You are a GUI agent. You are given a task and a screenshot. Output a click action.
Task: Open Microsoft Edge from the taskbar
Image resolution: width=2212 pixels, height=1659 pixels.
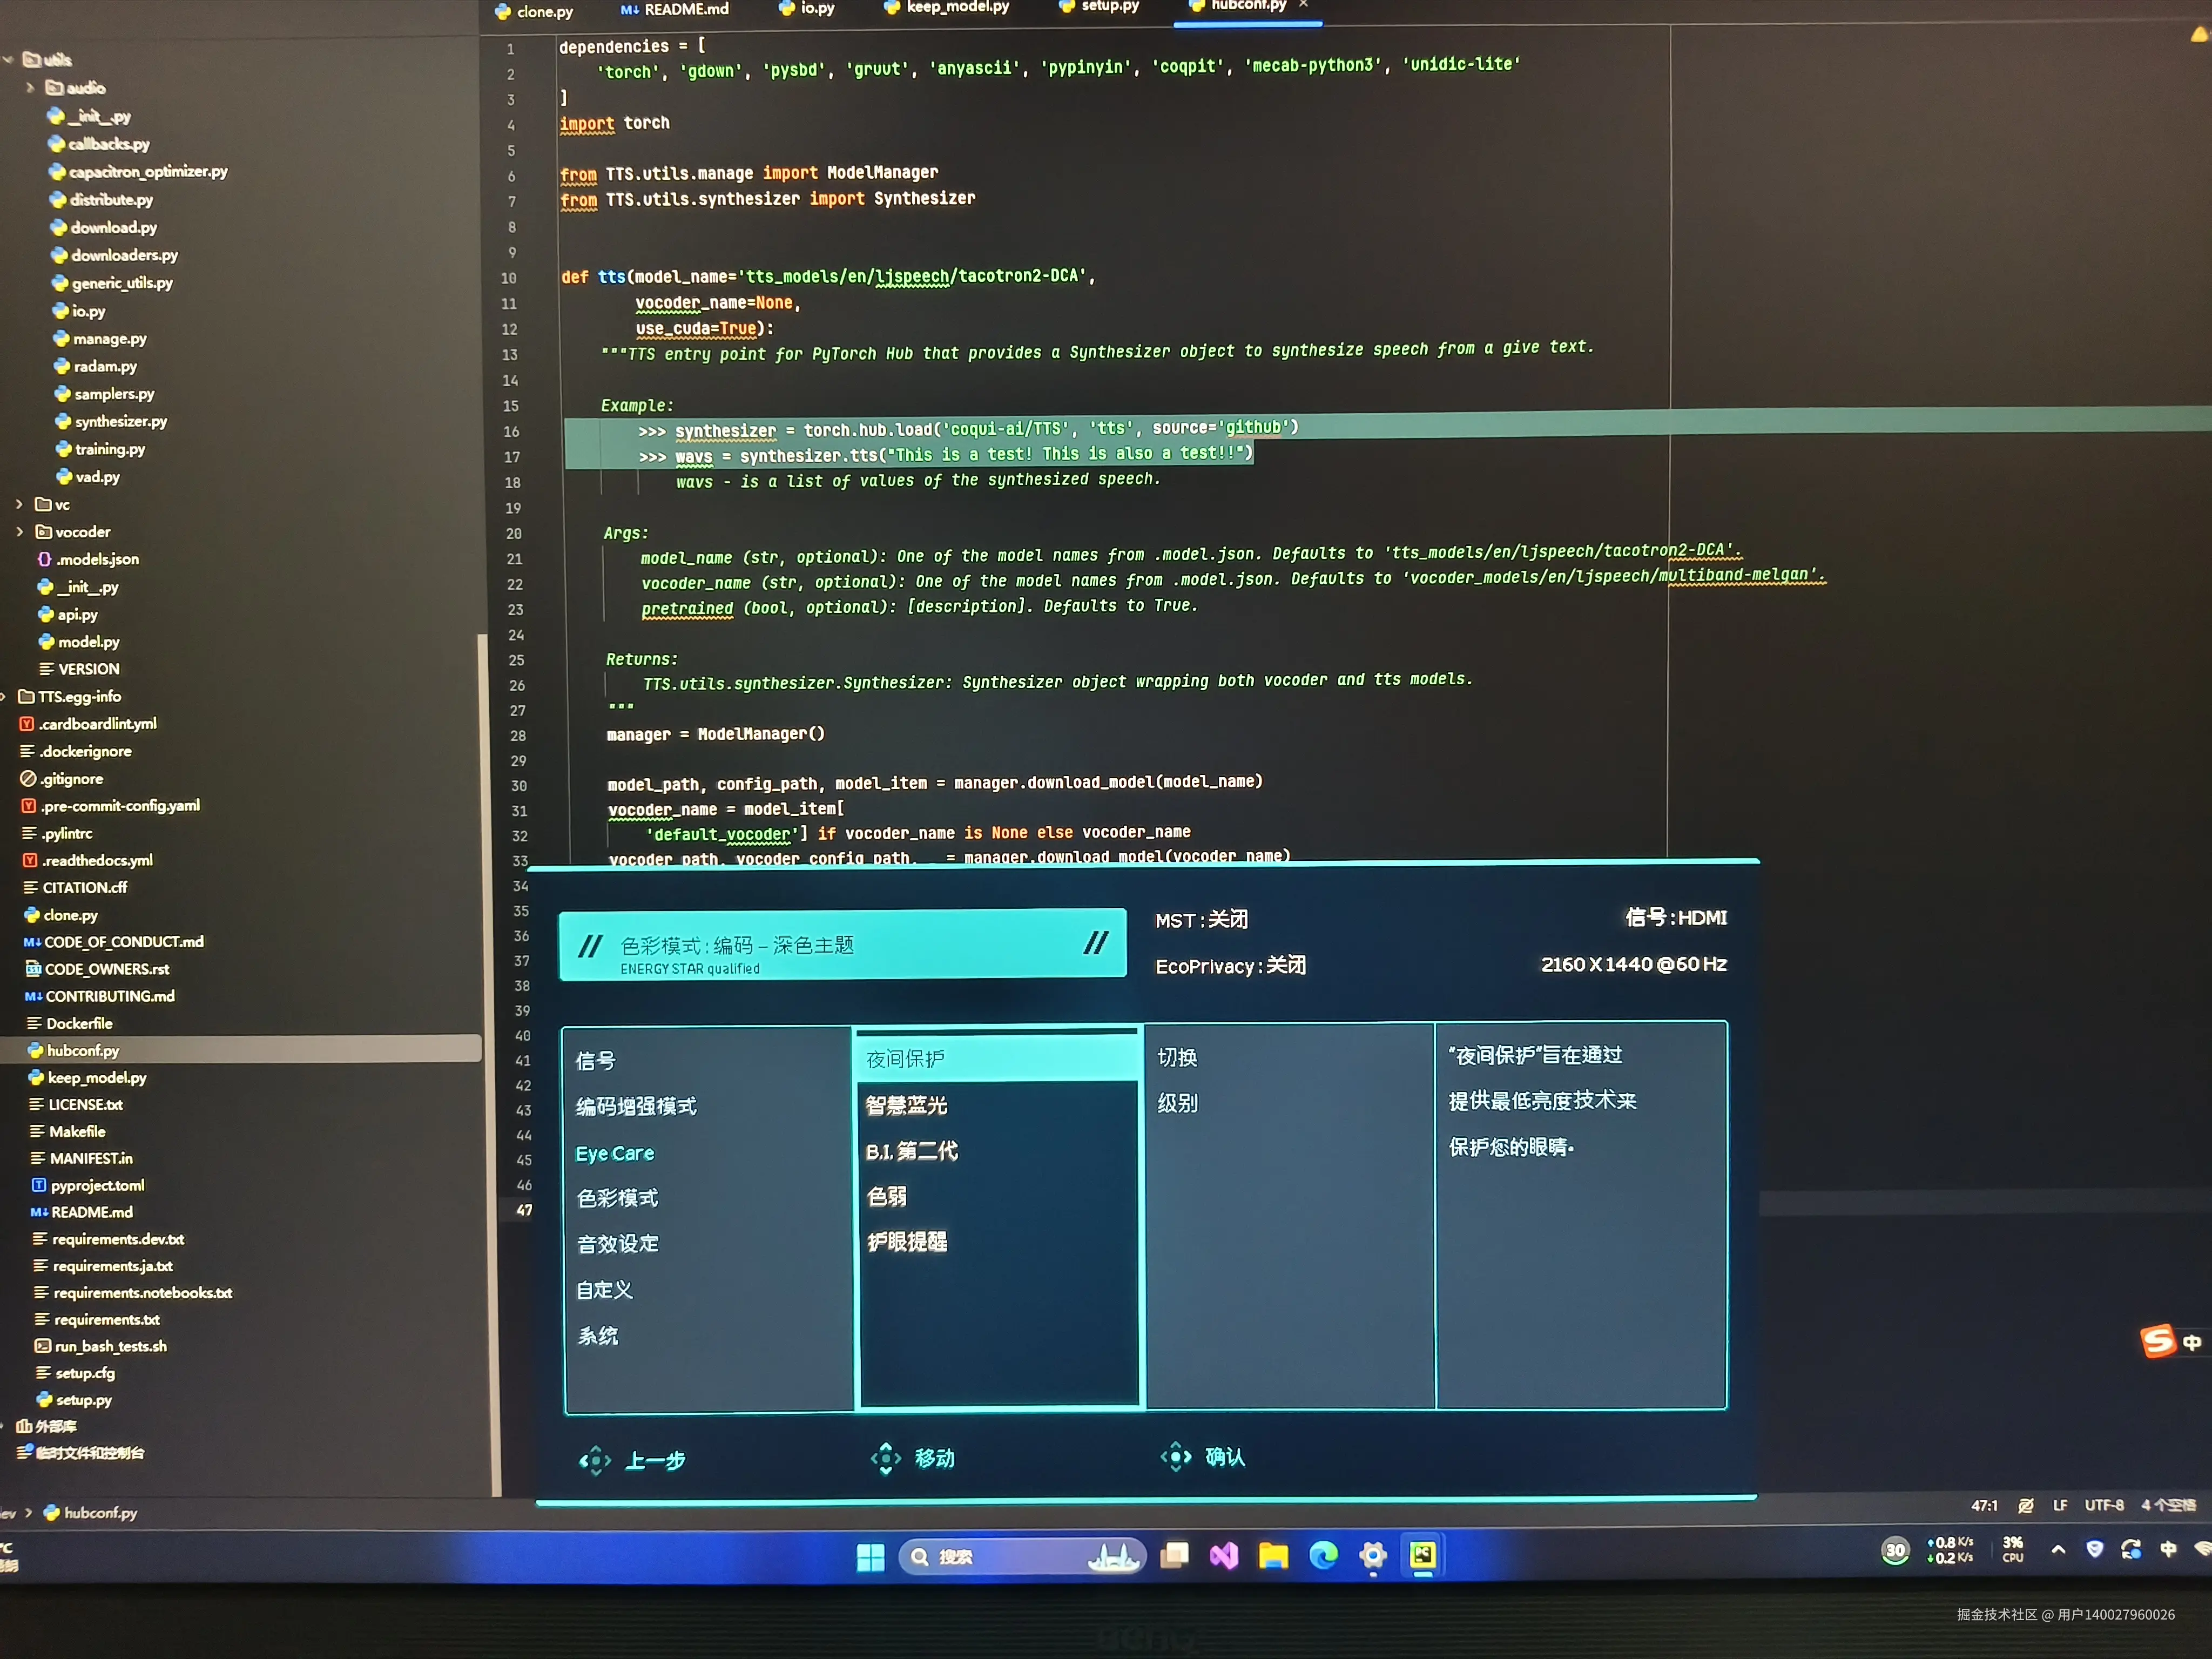click(1323, 1555)
